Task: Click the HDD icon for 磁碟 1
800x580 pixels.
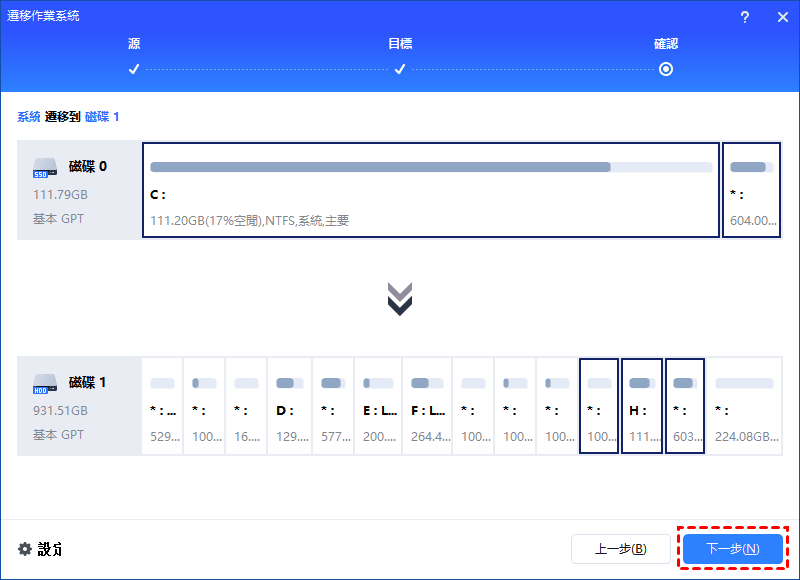Action: [45, 383]
